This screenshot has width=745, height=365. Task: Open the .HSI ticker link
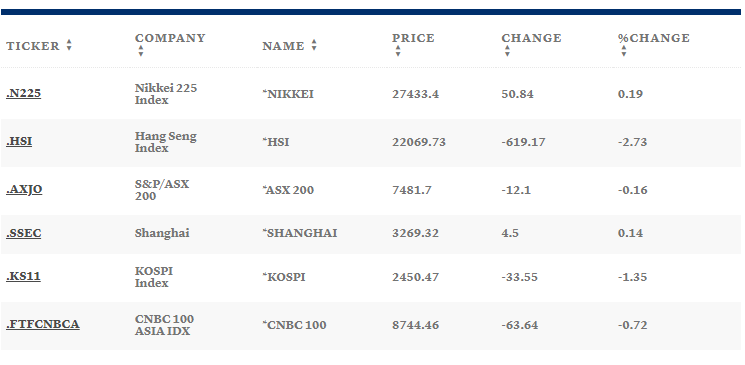click(x=19, y=142)
